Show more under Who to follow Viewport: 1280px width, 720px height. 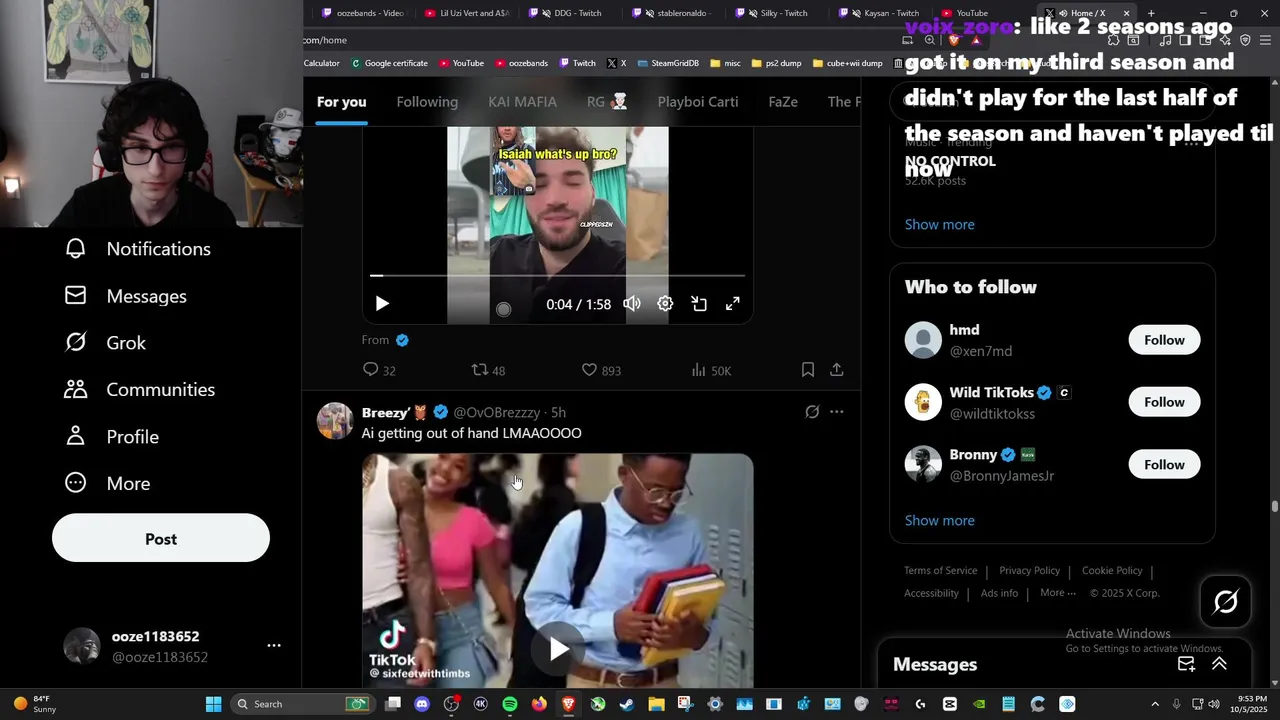coord(939,520)
